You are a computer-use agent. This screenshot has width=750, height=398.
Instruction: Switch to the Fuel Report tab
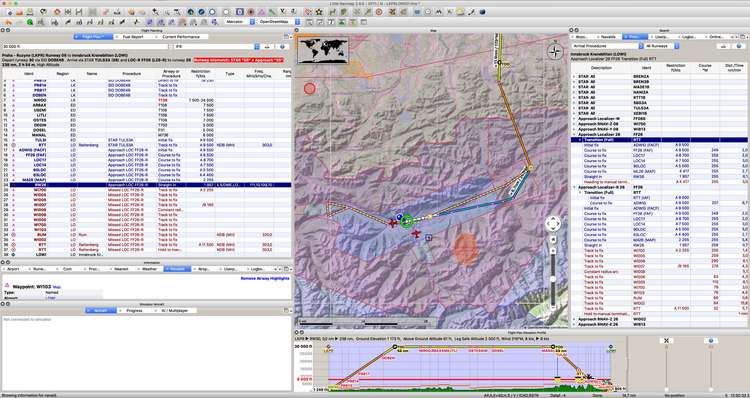coord(133,37)
